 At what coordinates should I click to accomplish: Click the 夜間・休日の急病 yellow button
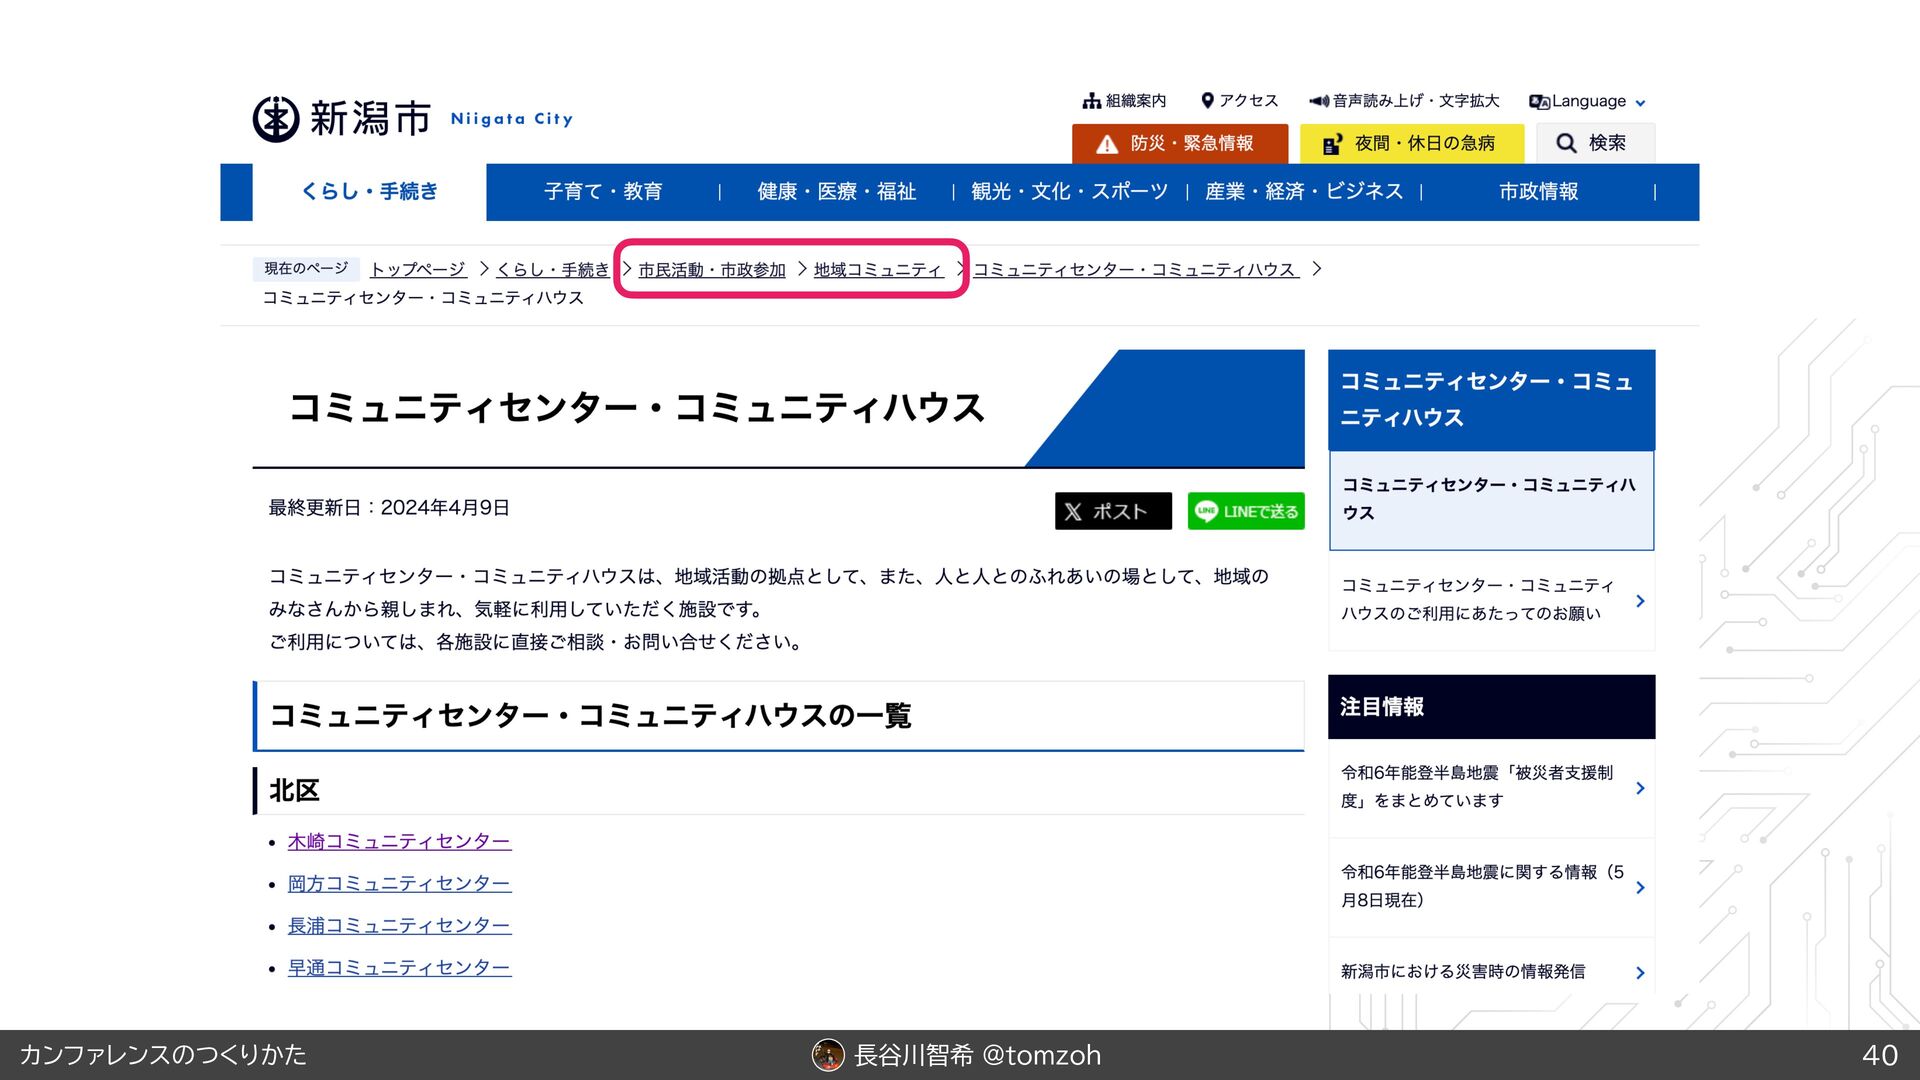pyautogui.click(x=1411, y=143)
